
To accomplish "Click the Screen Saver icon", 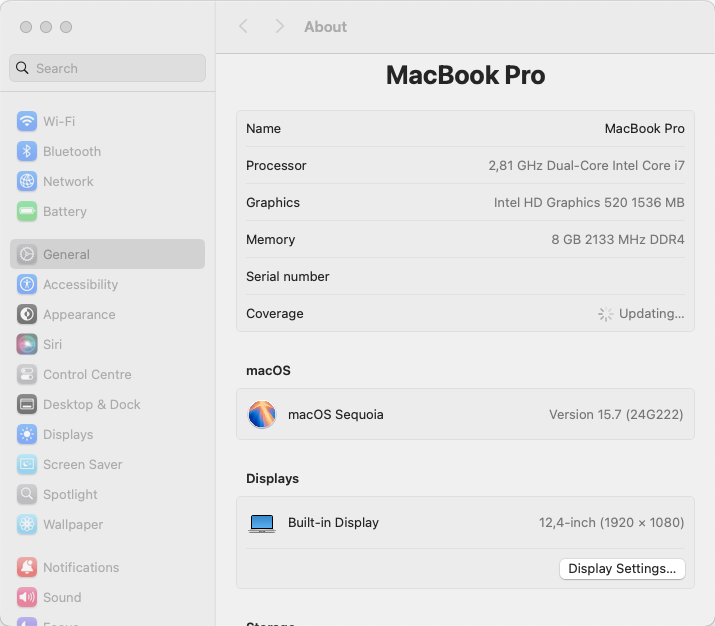I will (27, 464).
